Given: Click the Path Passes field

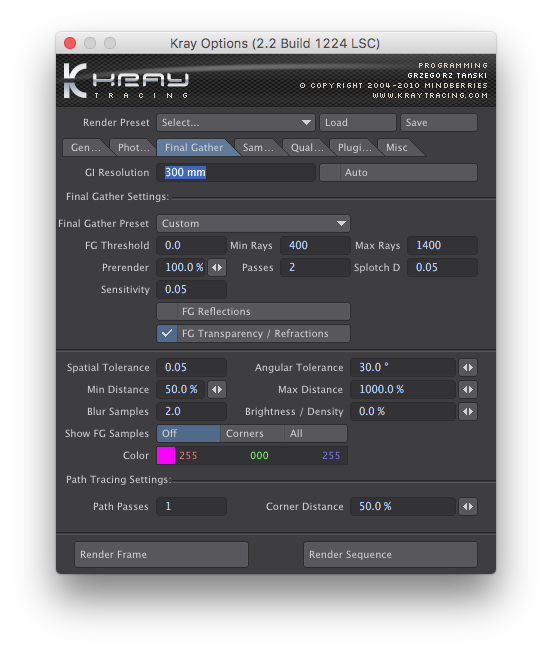Looking at the screenshot, I should point(192,506).
